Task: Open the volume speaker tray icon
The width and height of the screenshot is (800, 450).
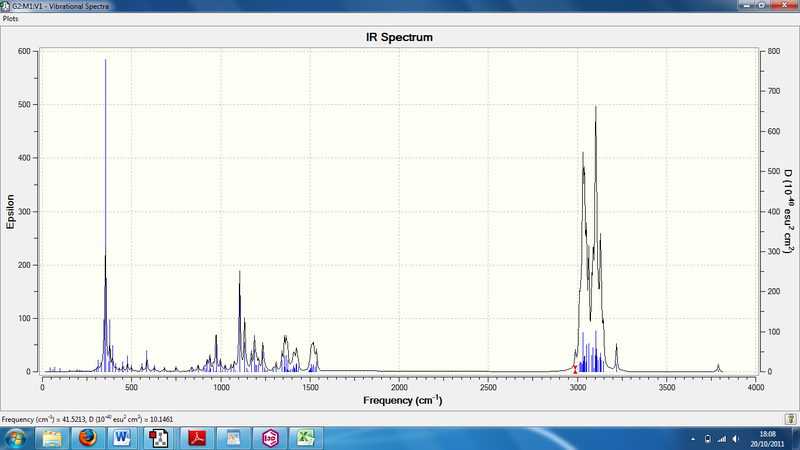Action: click(x=736, y=439)
